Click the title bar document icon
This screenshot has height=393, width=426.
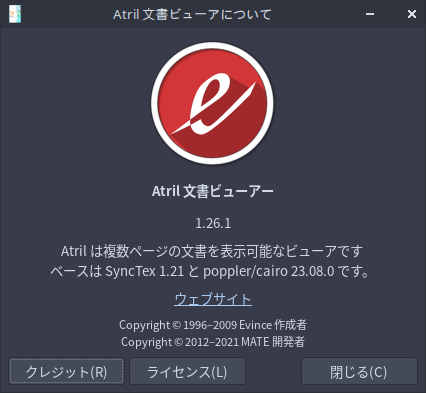tap(15, 14)
